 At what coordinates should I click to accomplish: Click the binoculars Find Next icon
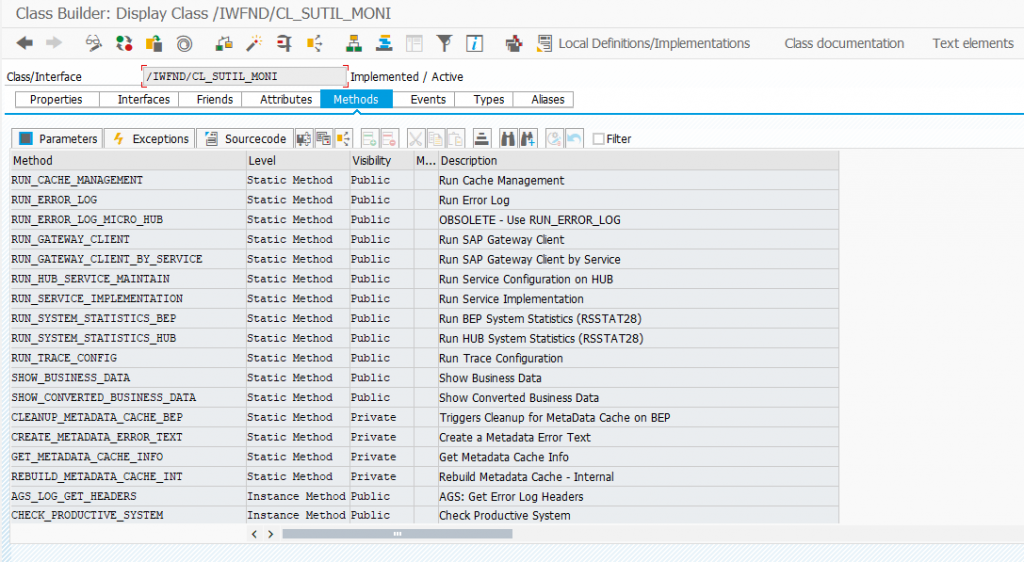tap(528, 138)
